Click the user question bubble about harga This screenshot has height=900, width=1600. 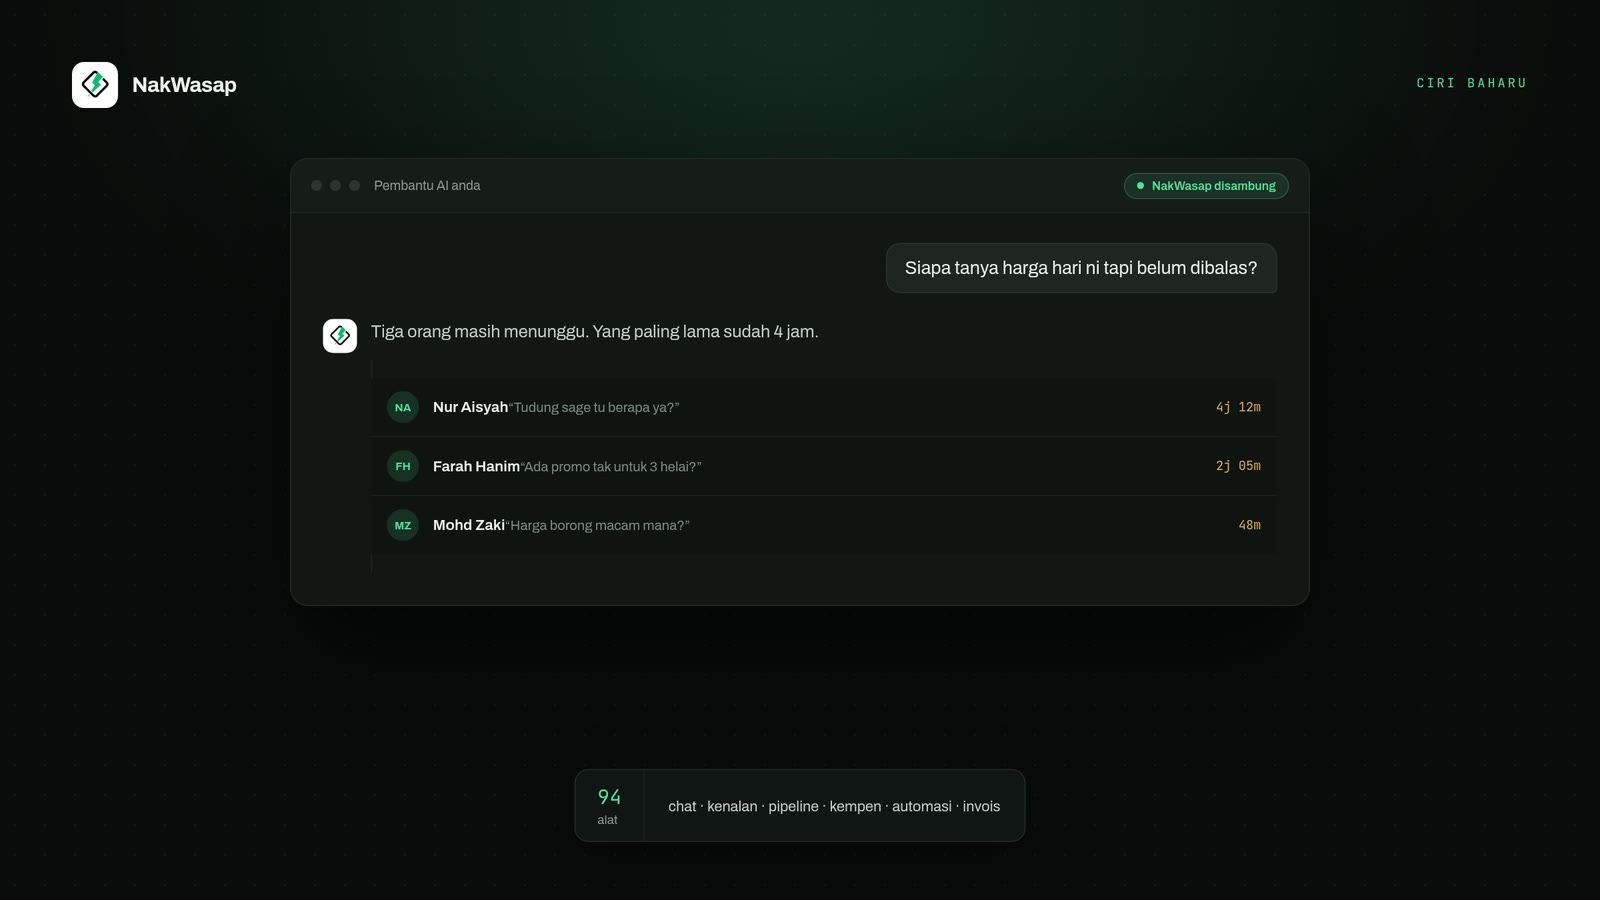(1081, 268)
